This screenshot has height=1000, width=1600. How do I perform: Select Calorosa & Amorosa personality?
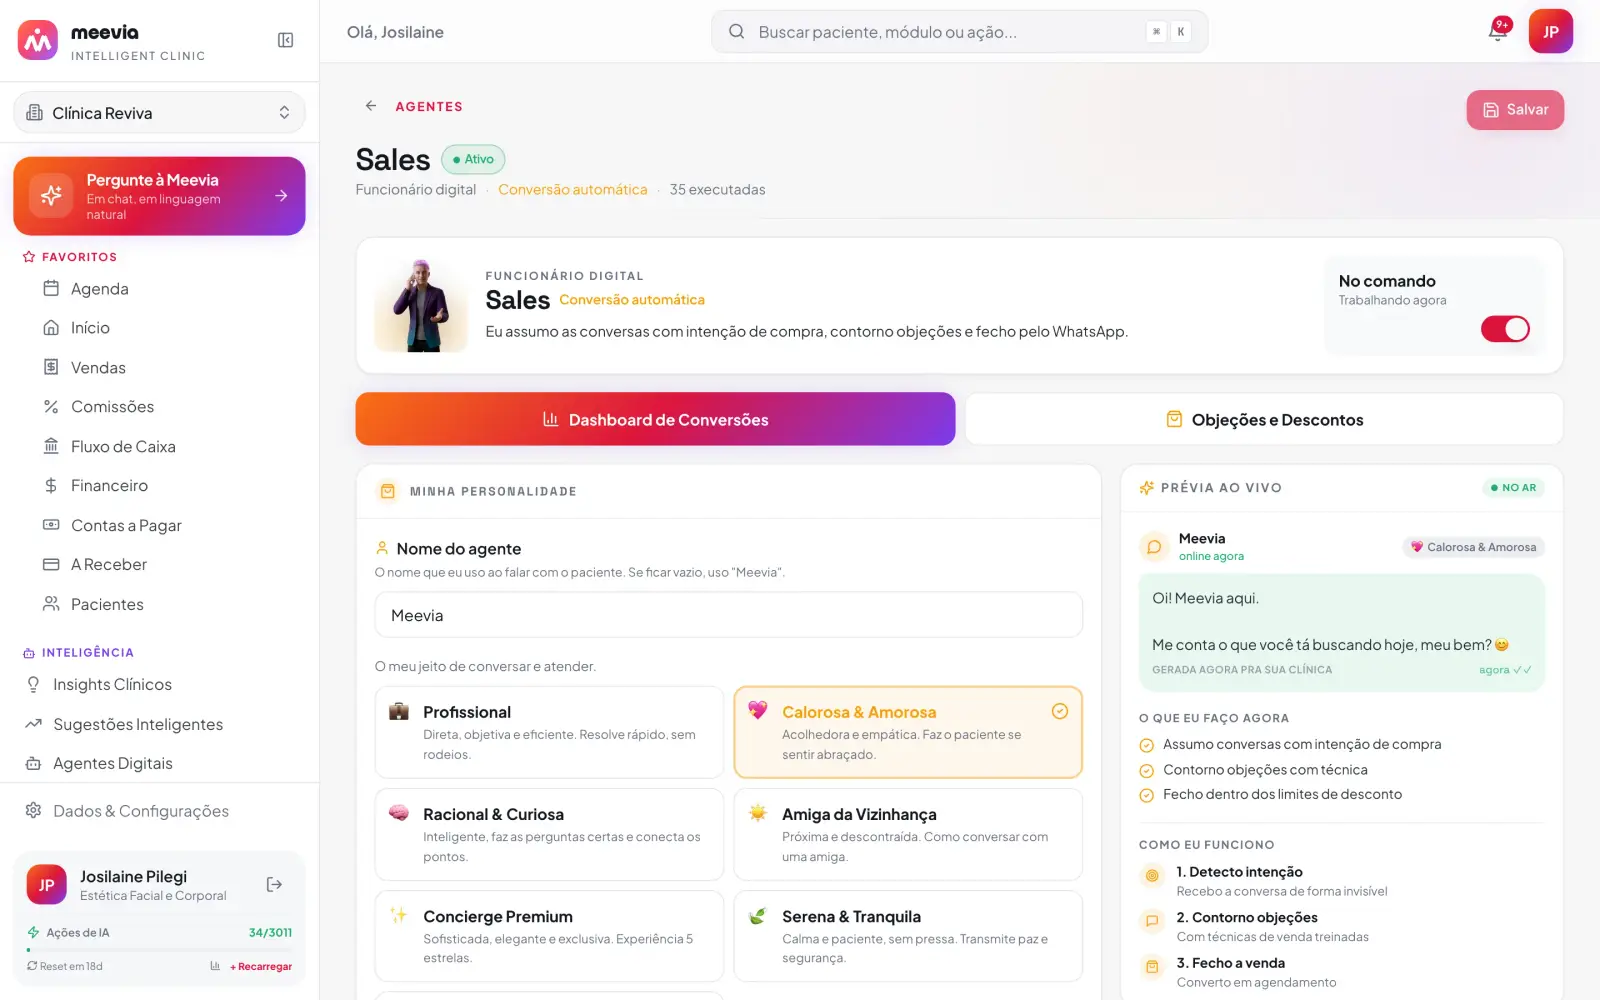click(908, 732)
